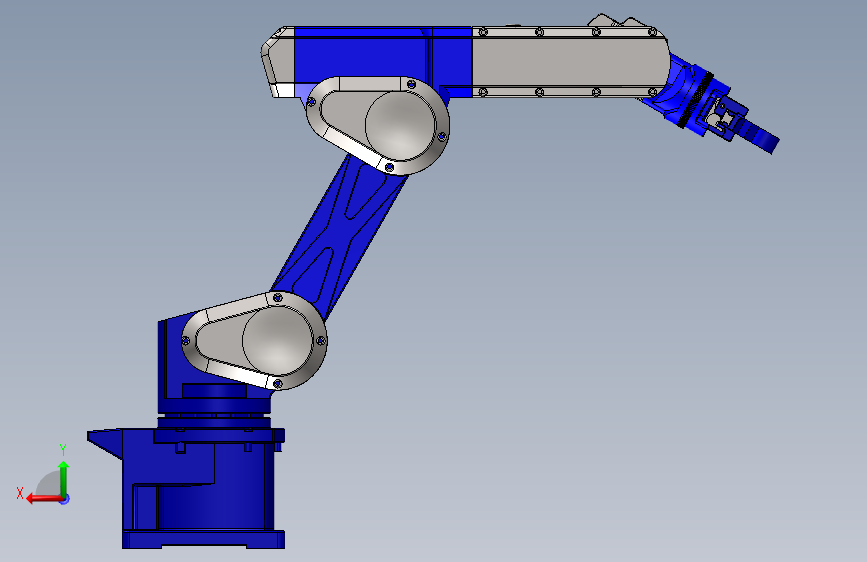Viewport: 867px width, 562px height.
Task: Select the end effector tool tip
Action: click(759, 137)
